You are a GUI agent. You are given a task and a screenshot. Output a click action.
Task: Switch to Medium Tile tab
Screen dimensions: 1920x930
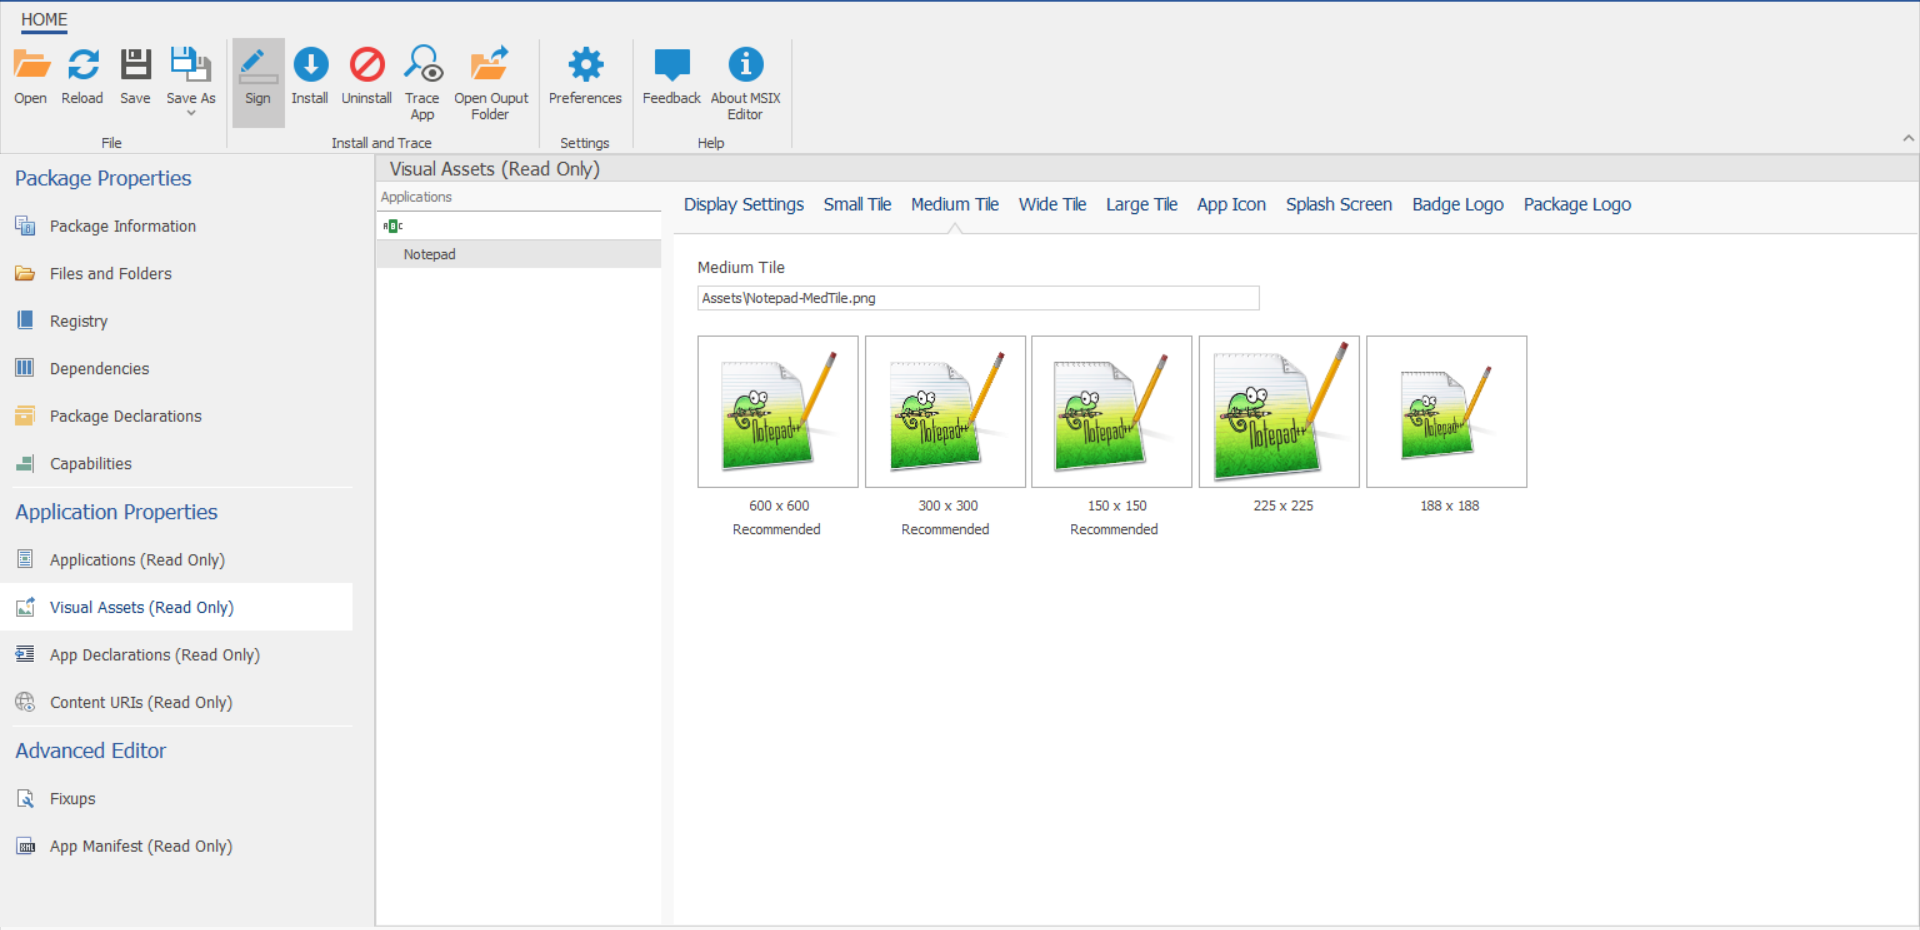(x=954, y=204)
